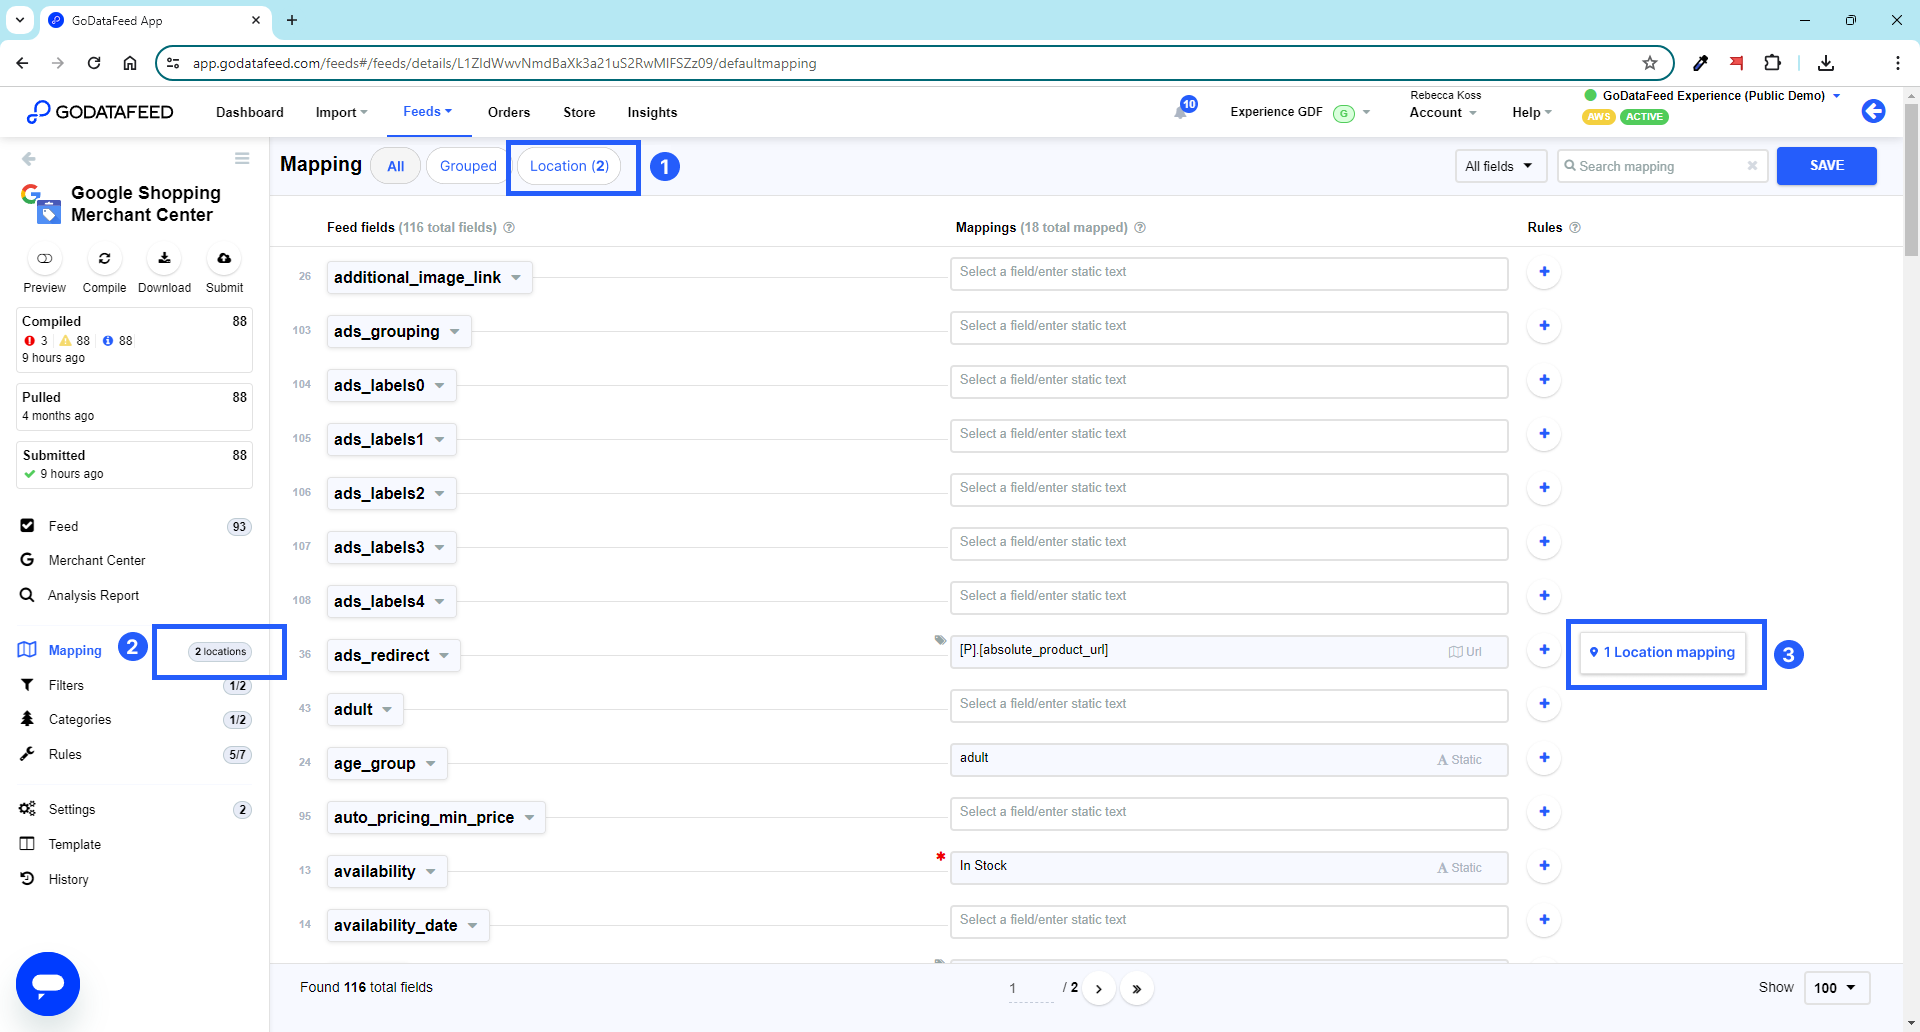Click the page number input field
The image size is (1920, 1032).
pos(1031,988)
